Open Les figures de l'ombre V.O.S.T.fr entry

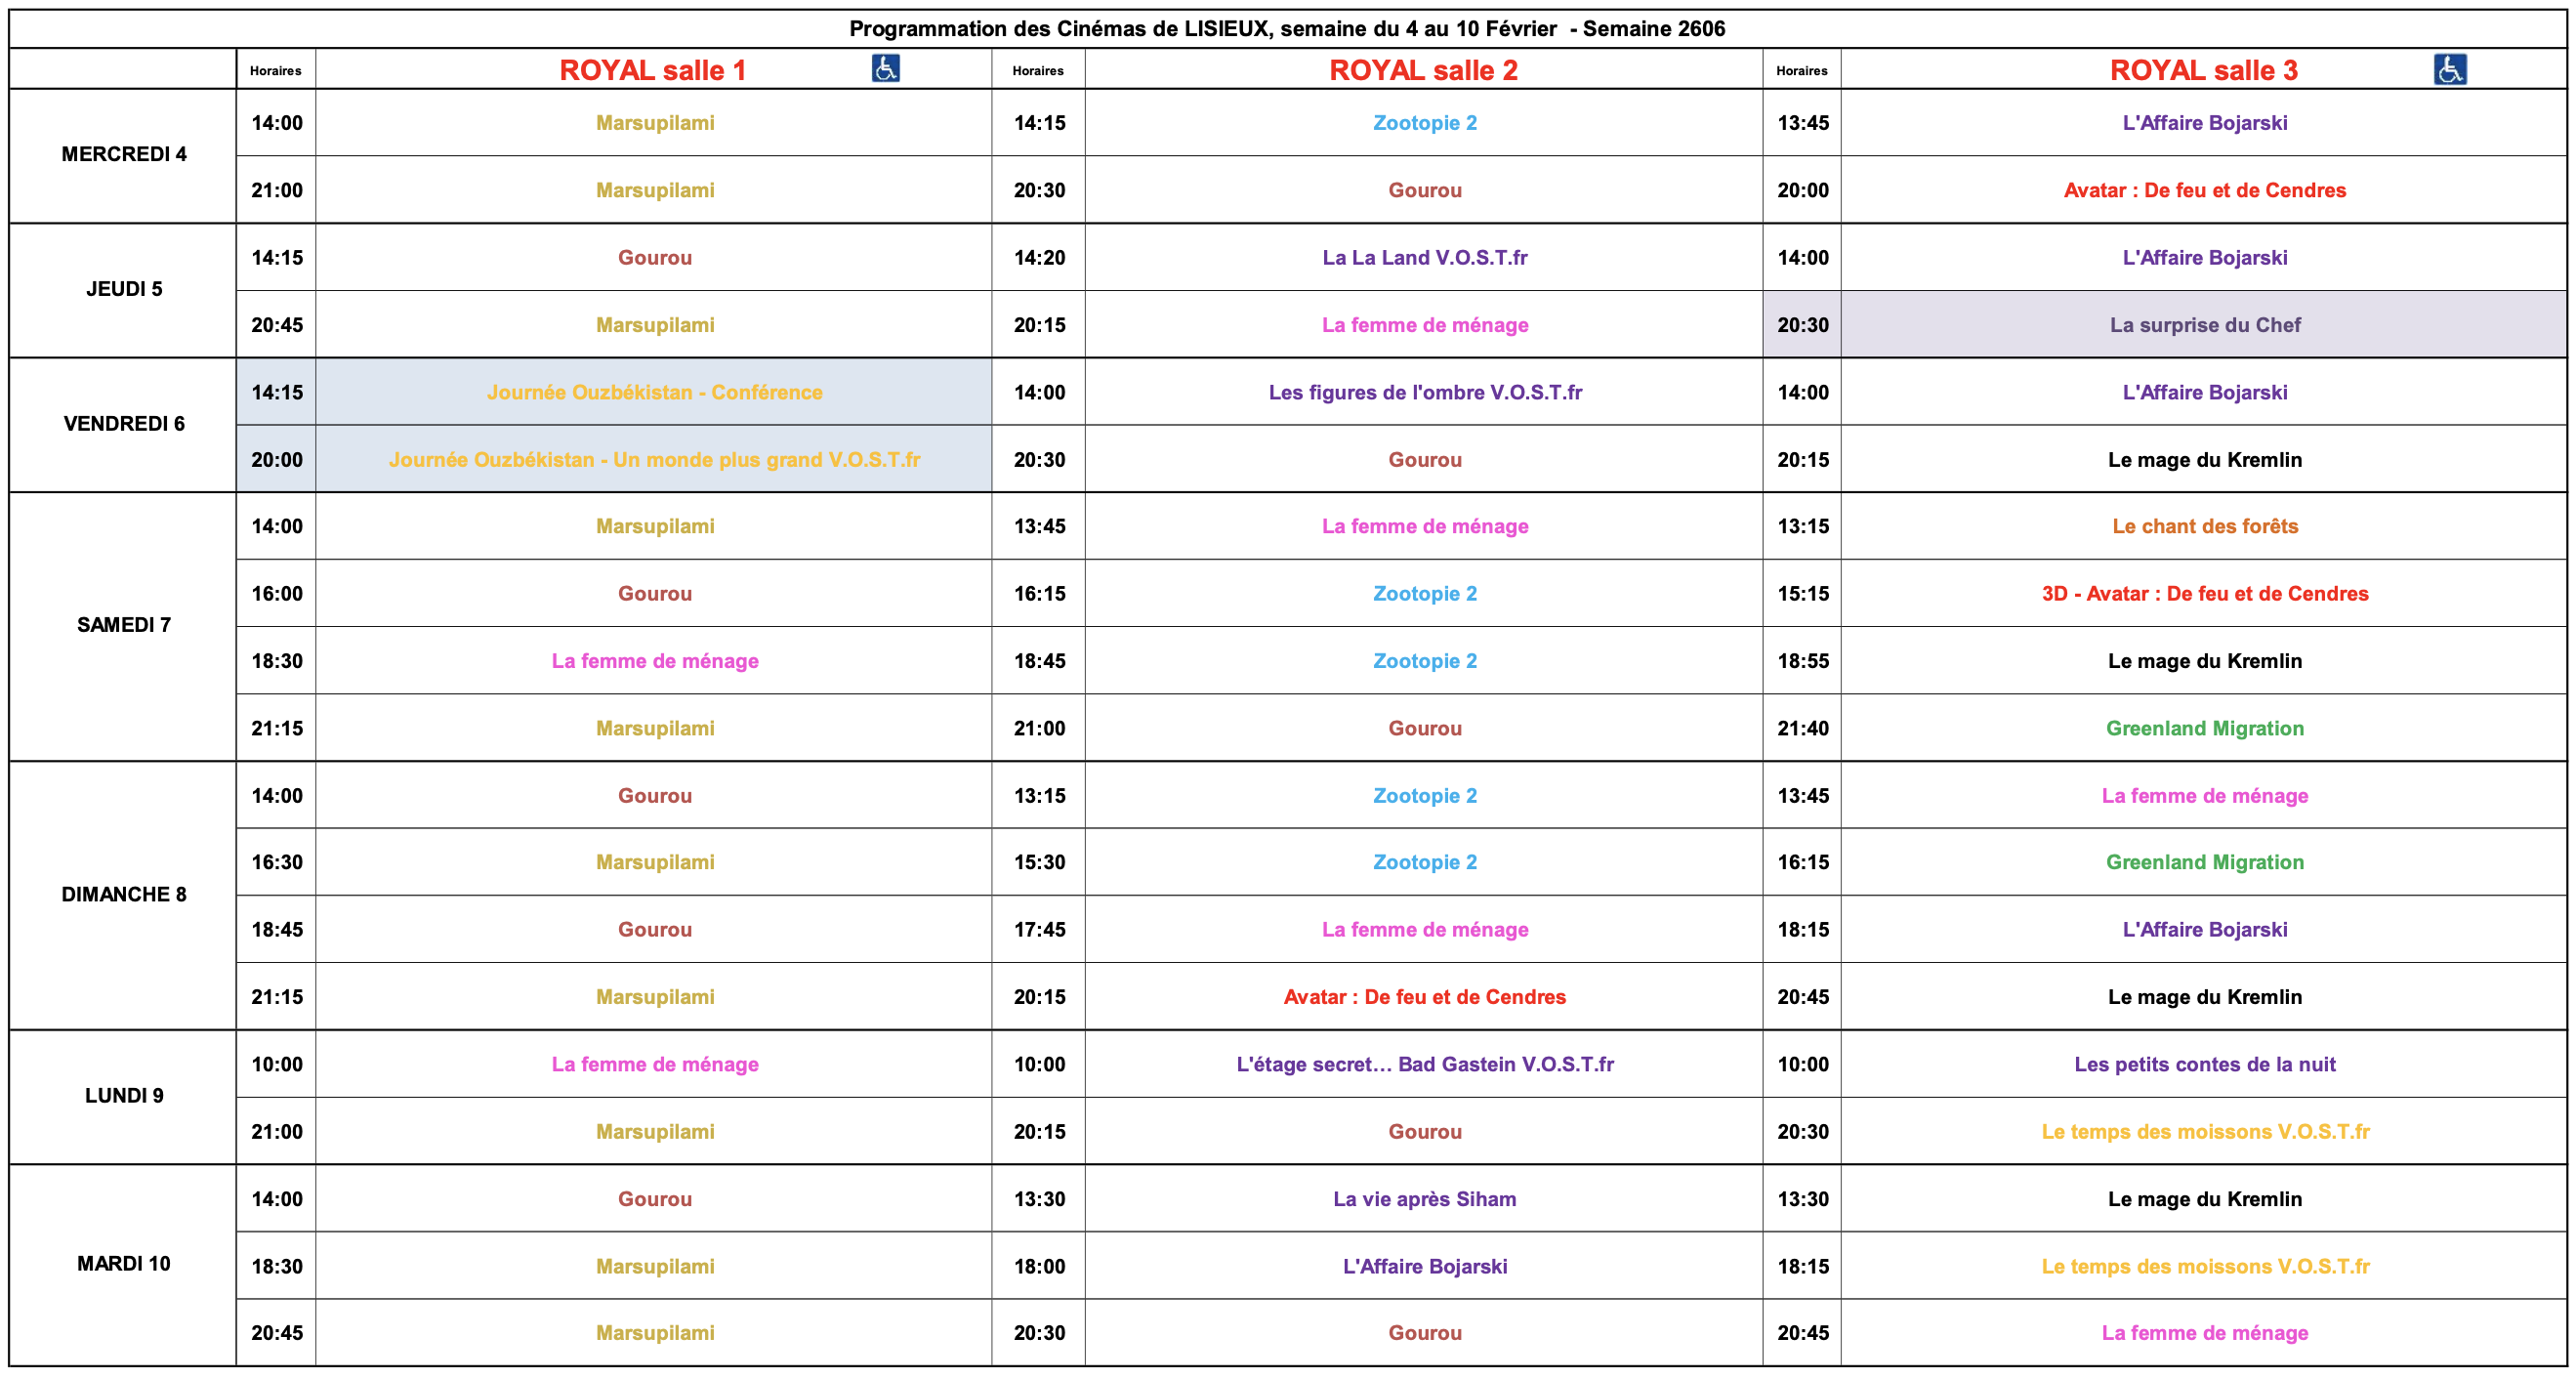click(1424, 392)
